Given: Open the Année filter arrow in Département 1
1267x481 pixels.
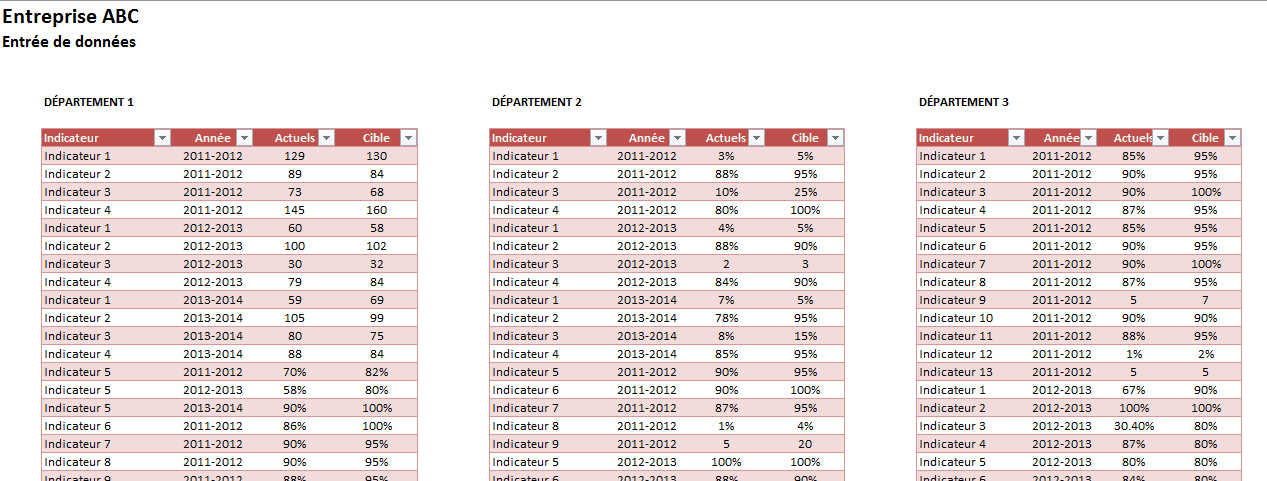Looking at the screenshot, I should click(244, 138).
